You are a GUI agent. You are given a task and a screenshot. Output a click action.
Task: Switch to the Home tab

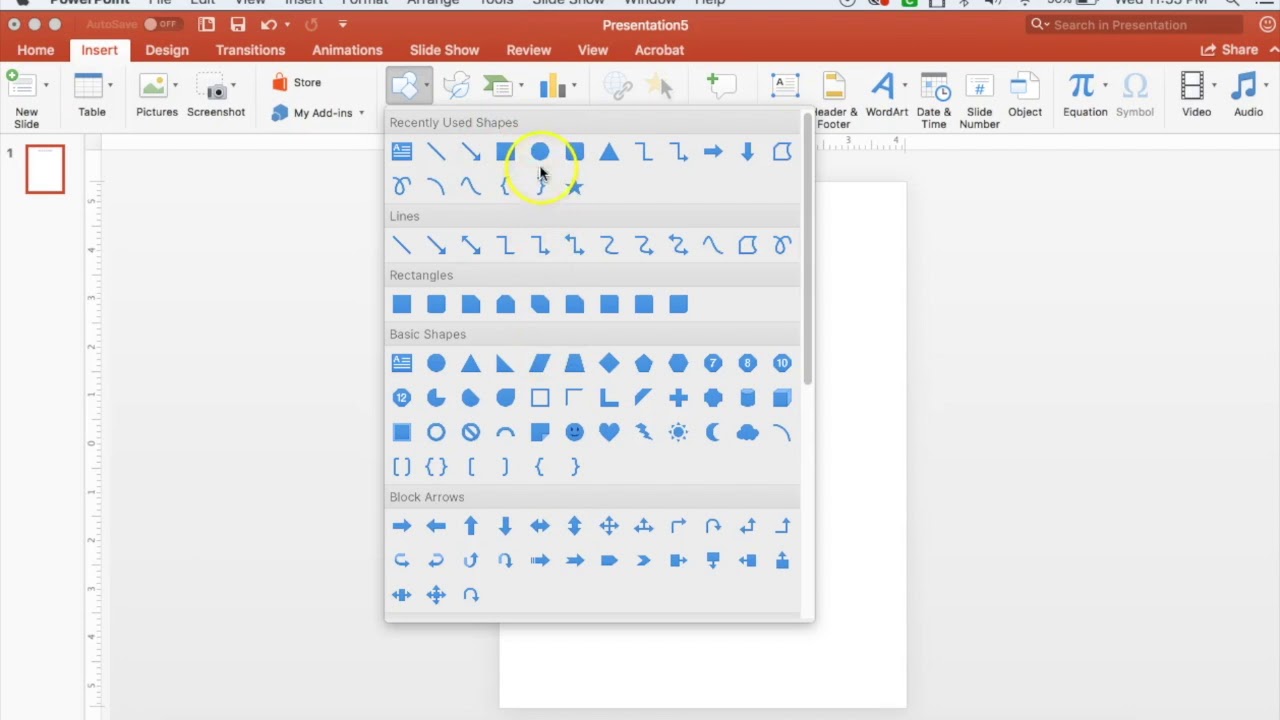(36, 50)
